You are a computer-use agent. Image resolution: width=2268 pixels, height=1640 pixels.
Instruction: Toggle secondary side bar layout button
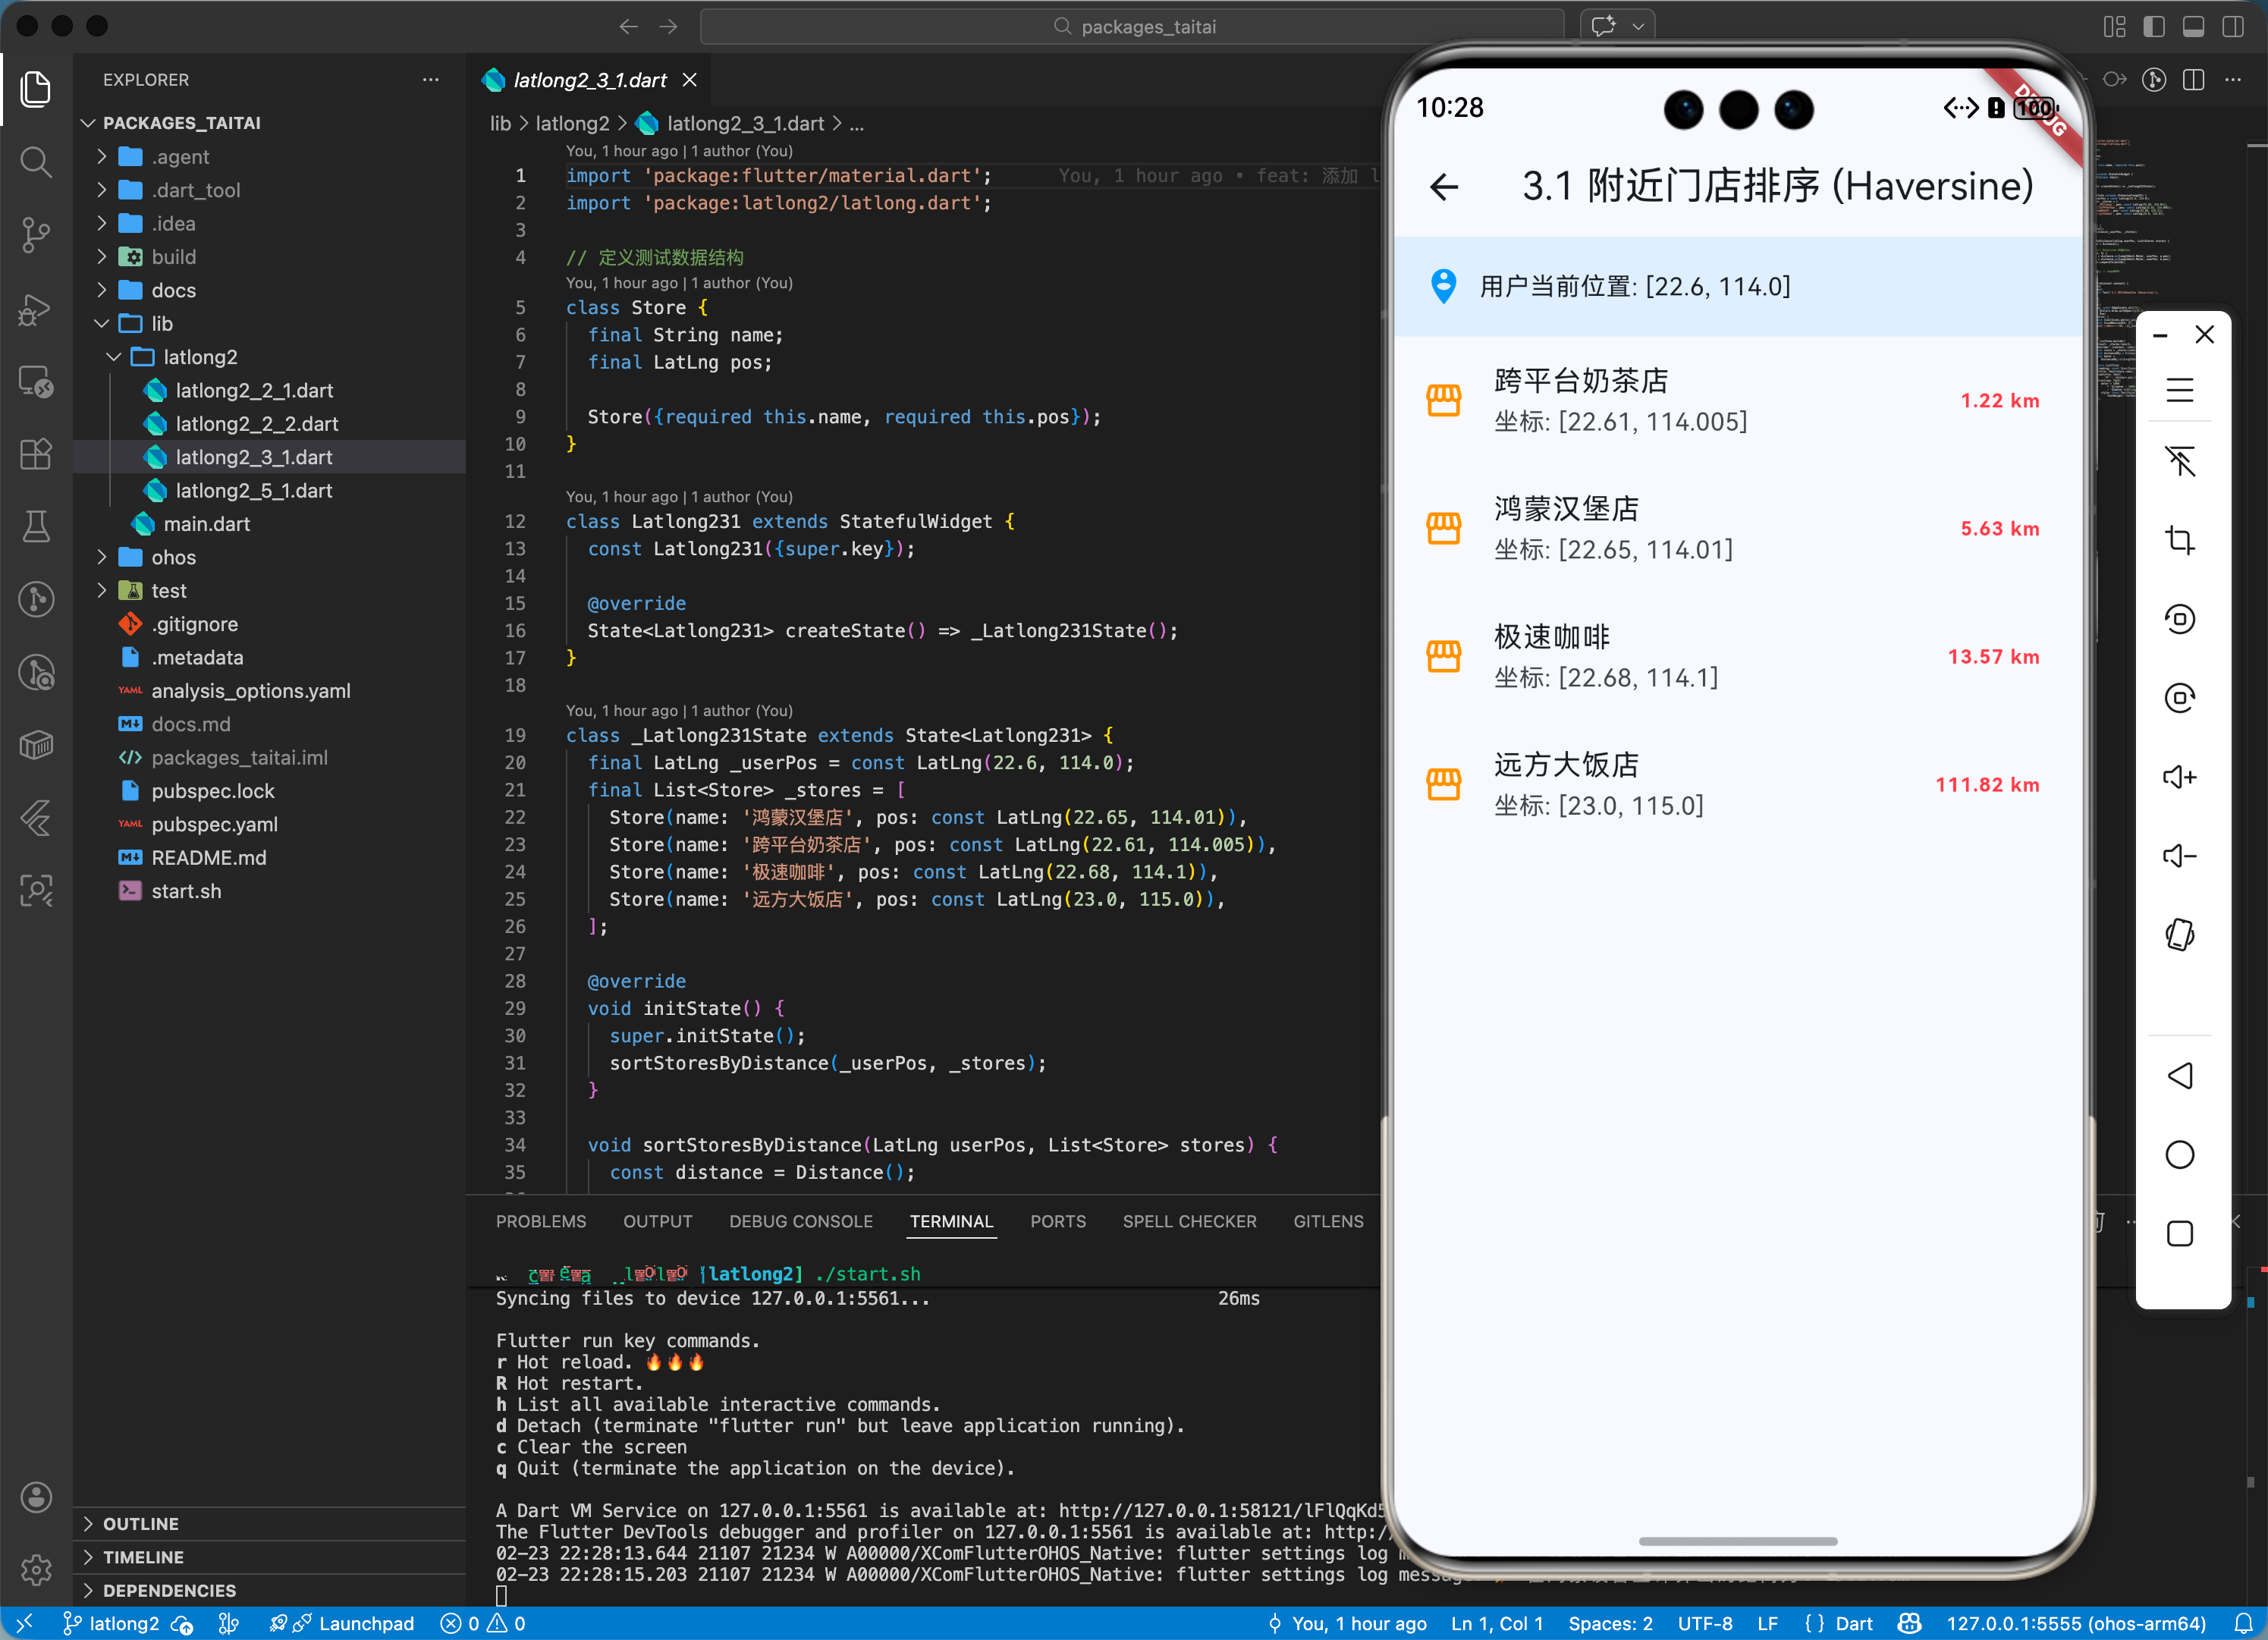pos(2232,27)
